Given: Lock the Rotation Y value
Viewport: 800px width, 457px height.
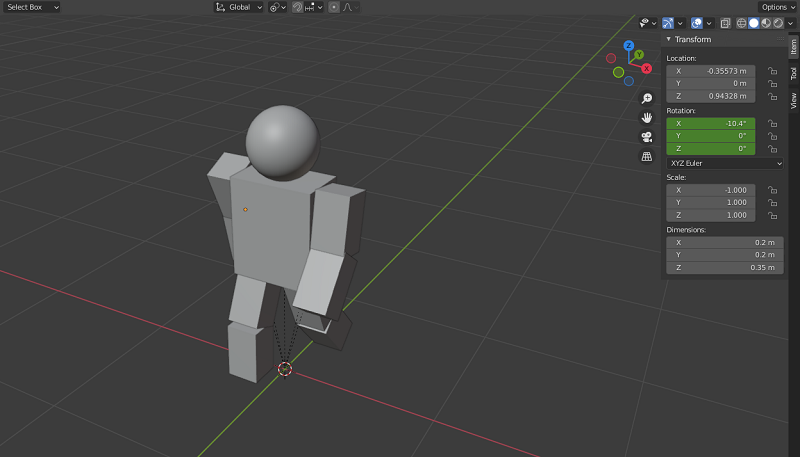Looking at the screenshot, I should [x=772, y=136].
